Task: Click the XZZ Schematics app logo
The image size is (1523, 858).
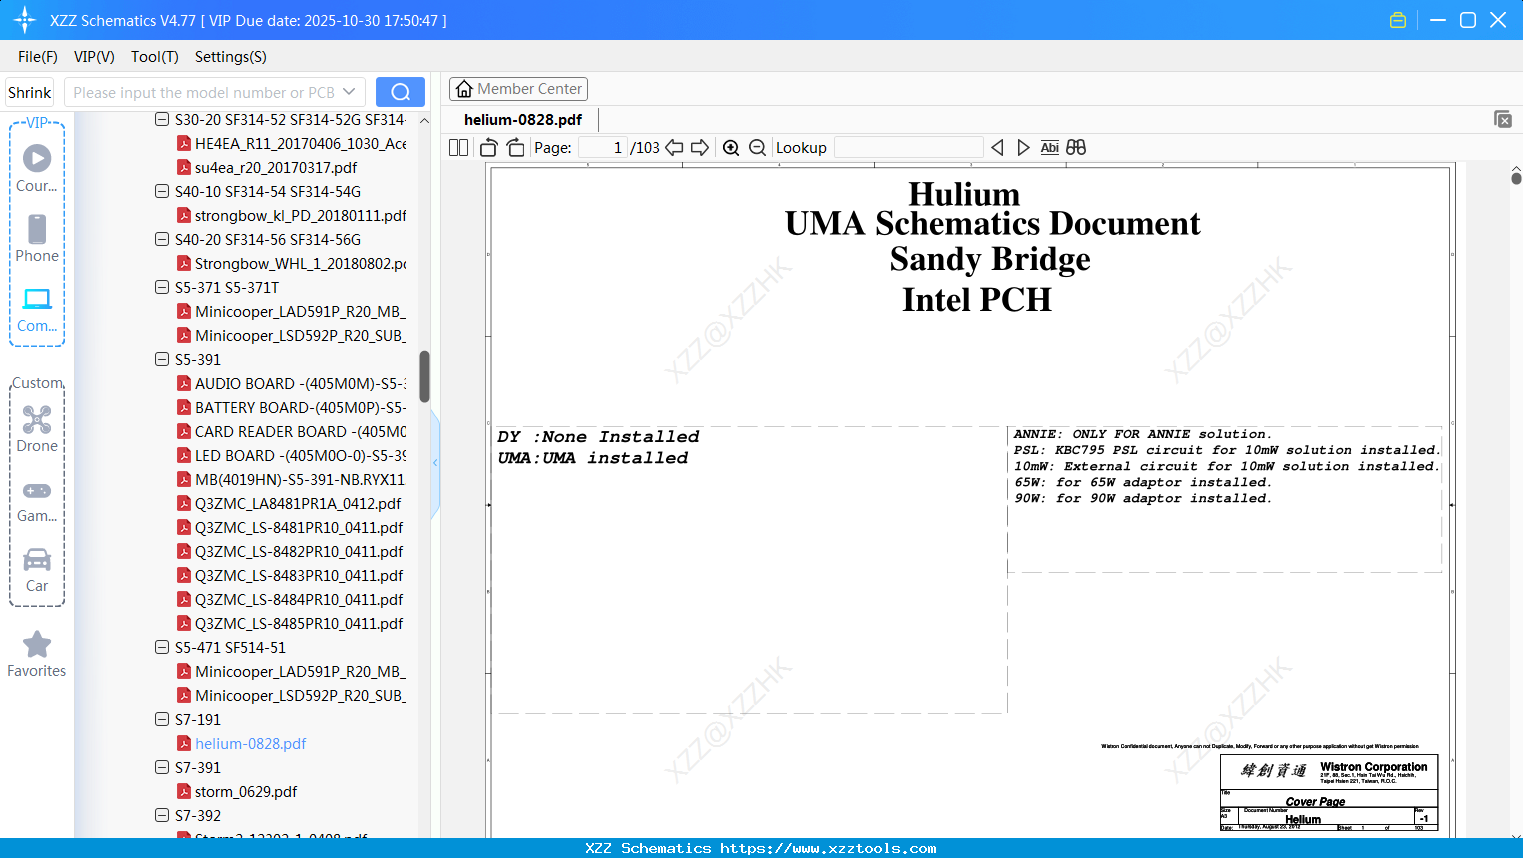Action: [25, 20]
